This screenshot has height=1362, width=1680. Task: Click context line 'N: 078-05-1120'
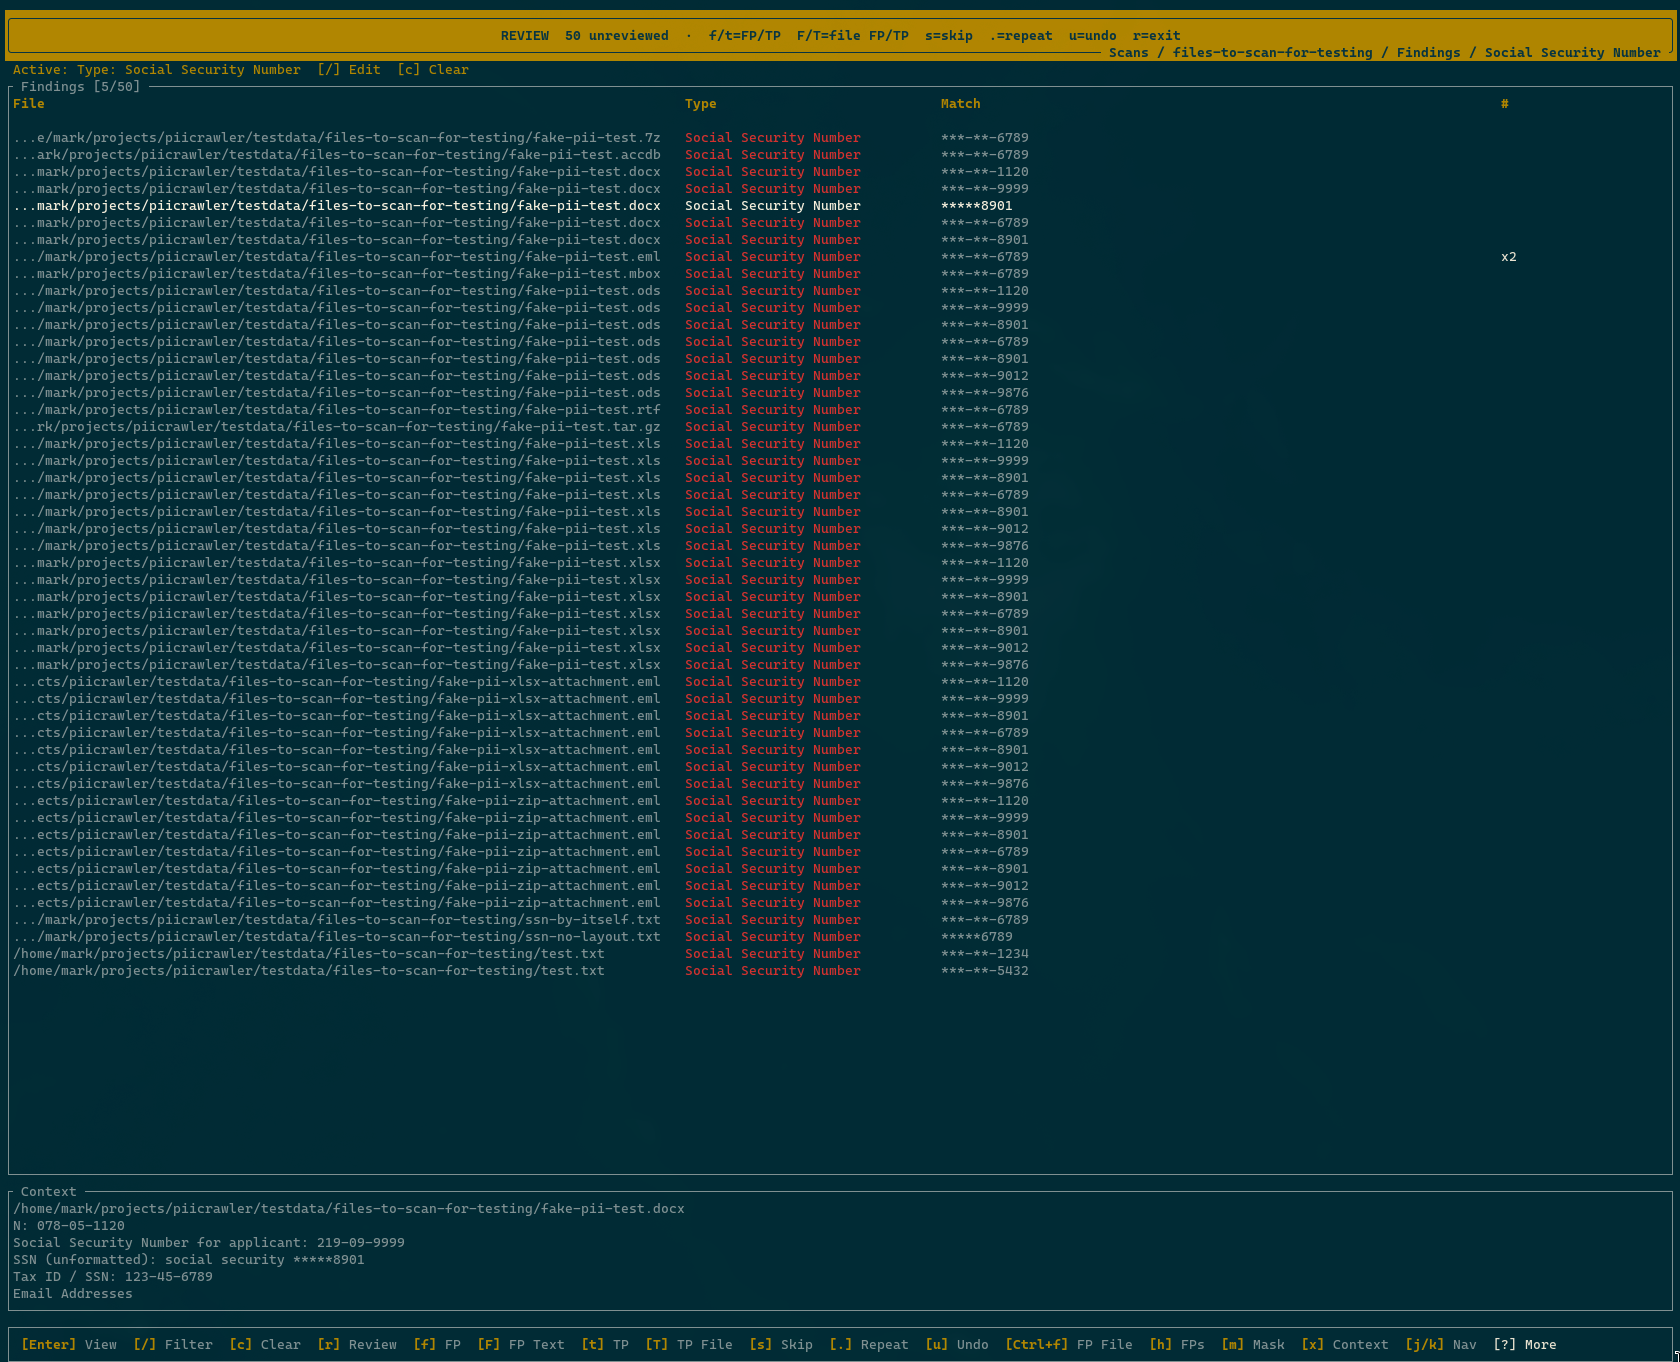[69, 1226]
